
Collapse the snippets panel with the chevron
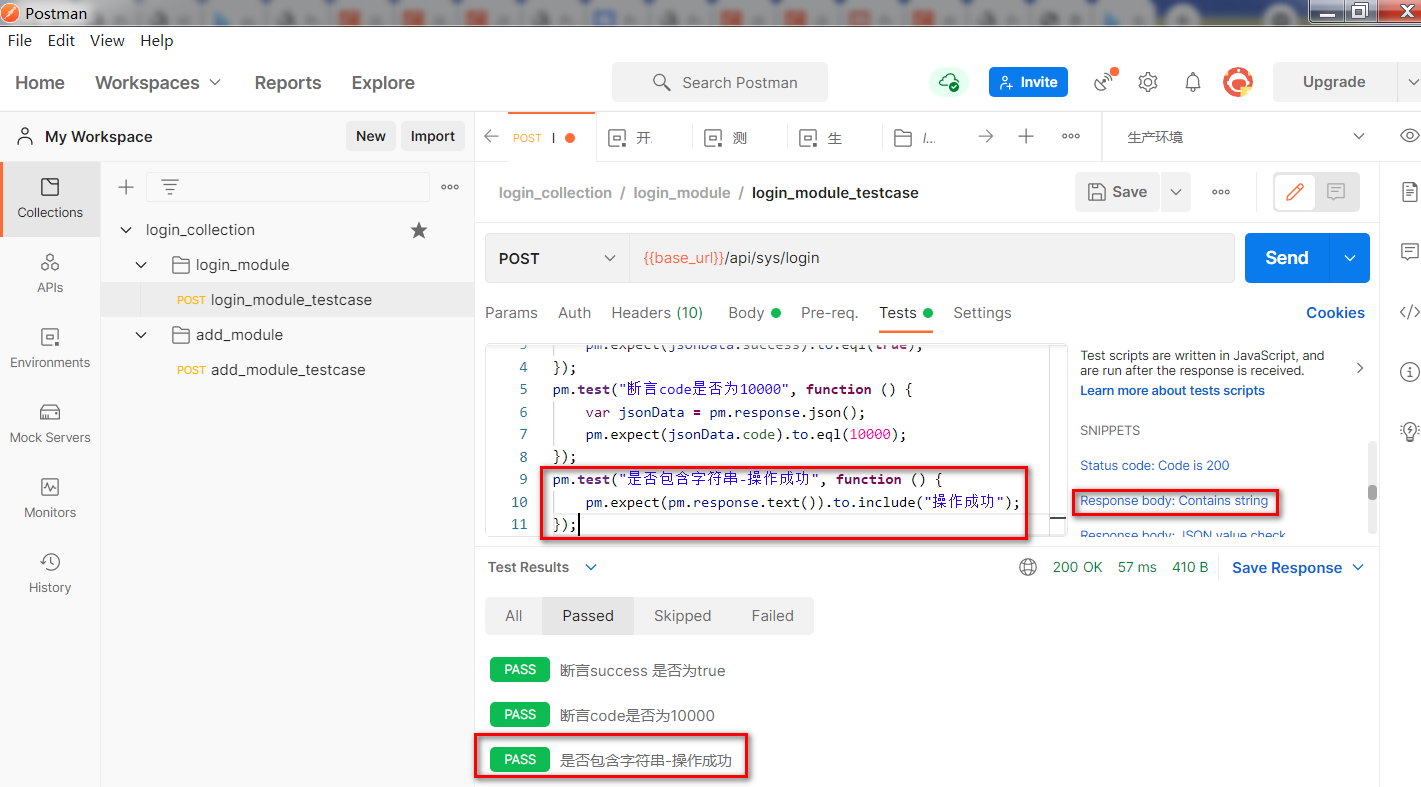[x=1359, y=368]
